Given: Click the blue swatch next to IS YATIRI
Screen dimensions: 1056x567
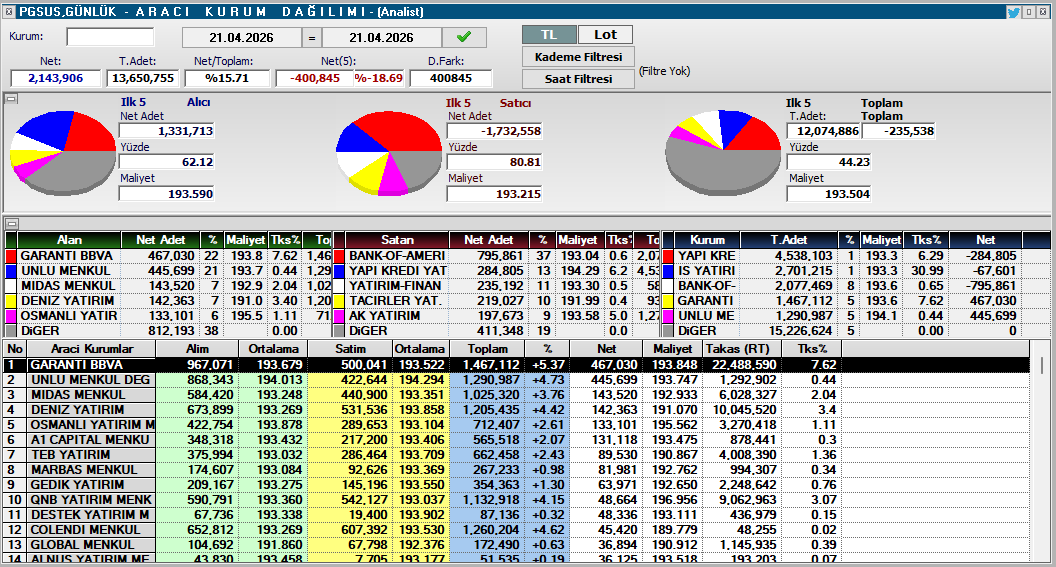Looking at the screenshot, I should pyautogui.click(x=668, y=271).
